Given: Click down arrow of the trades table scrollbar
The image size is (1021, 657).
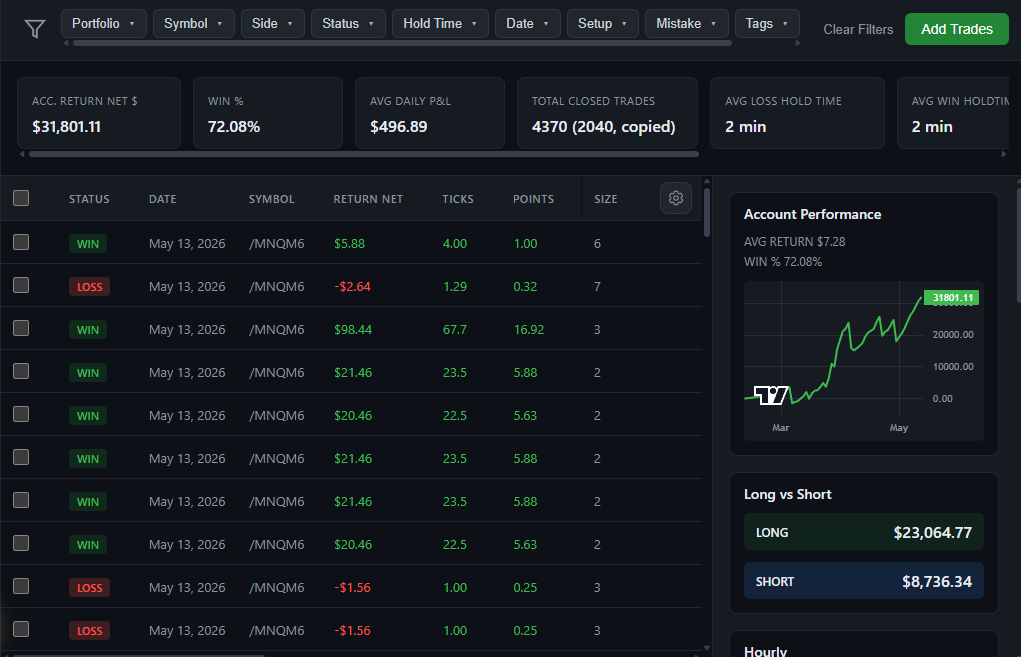Looking at the screenshot, I should (707, 648).
